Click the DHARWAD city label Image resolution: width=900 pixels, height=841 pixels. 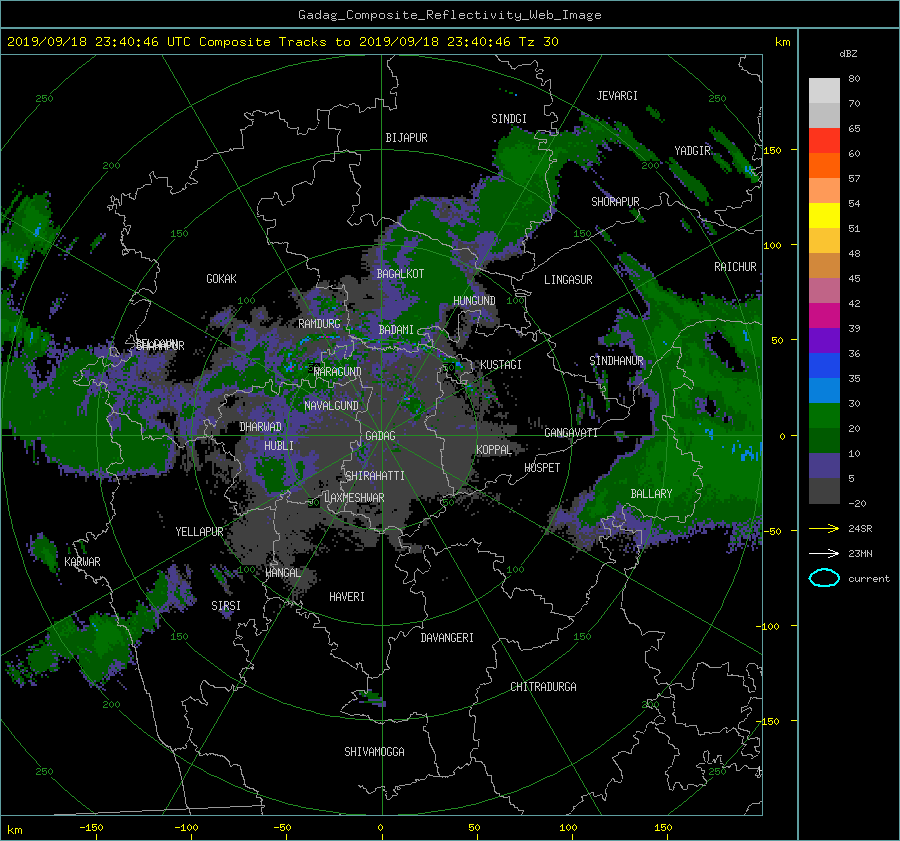[260, 427]
